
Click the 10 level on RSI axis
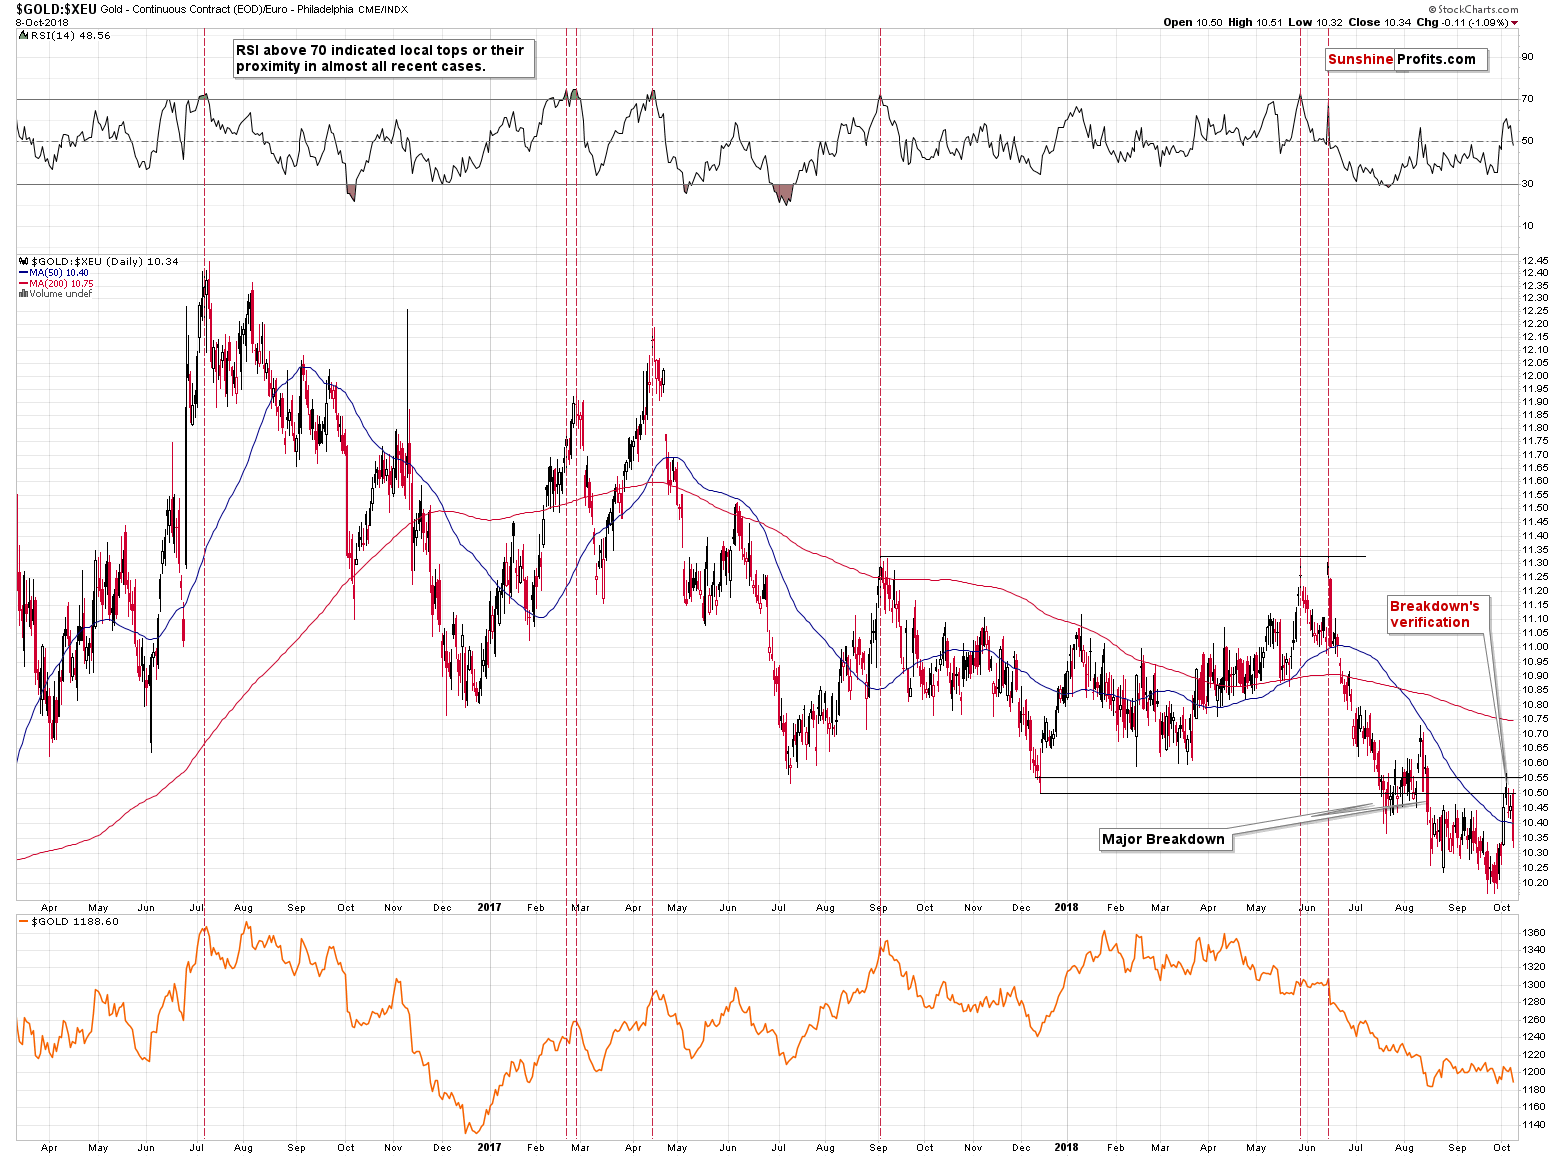1527,226
